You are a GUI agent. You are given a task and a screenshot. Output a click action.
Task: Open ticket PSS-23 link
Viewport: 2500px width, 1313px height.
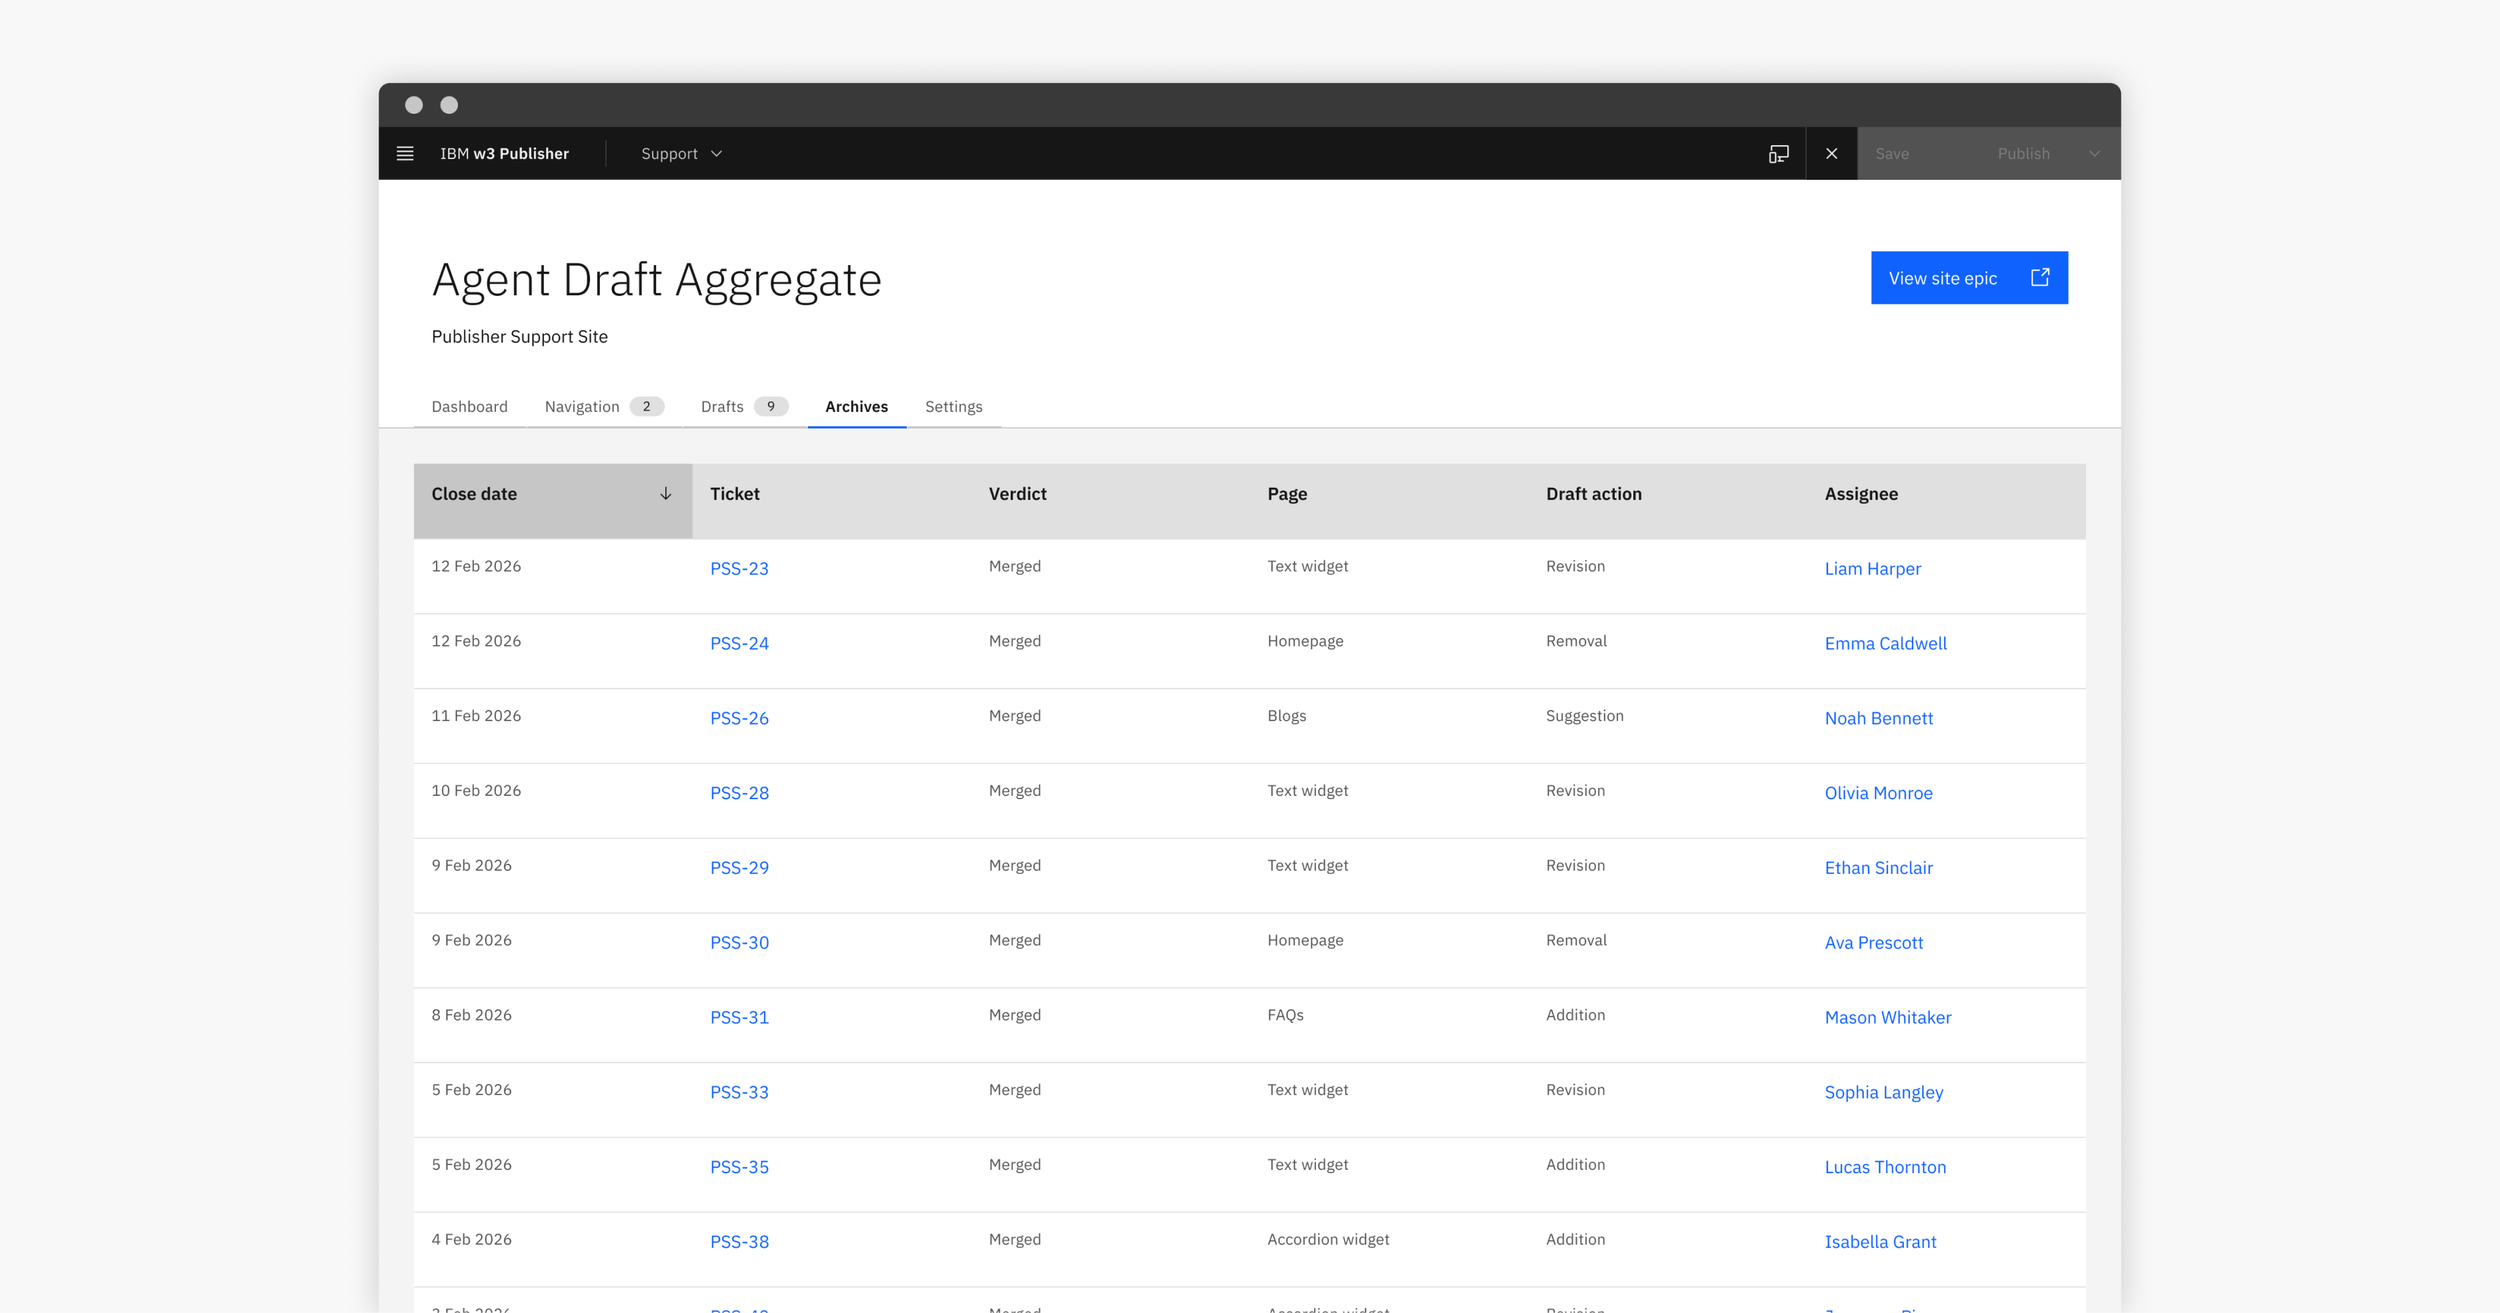pyautogui.click(x=739, y=568)
